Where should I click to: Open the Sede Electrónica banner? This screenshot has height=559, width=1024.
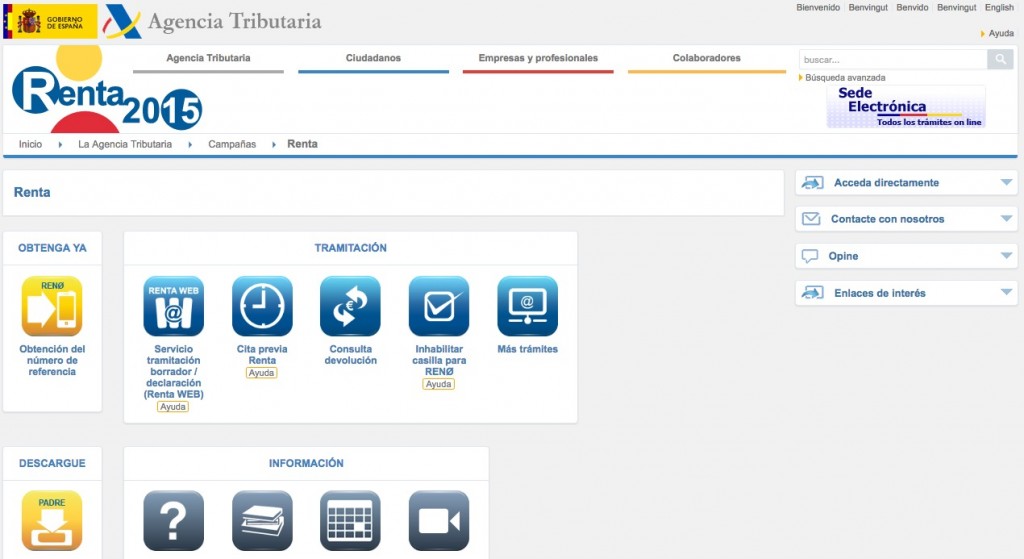(x=906, y=106)
